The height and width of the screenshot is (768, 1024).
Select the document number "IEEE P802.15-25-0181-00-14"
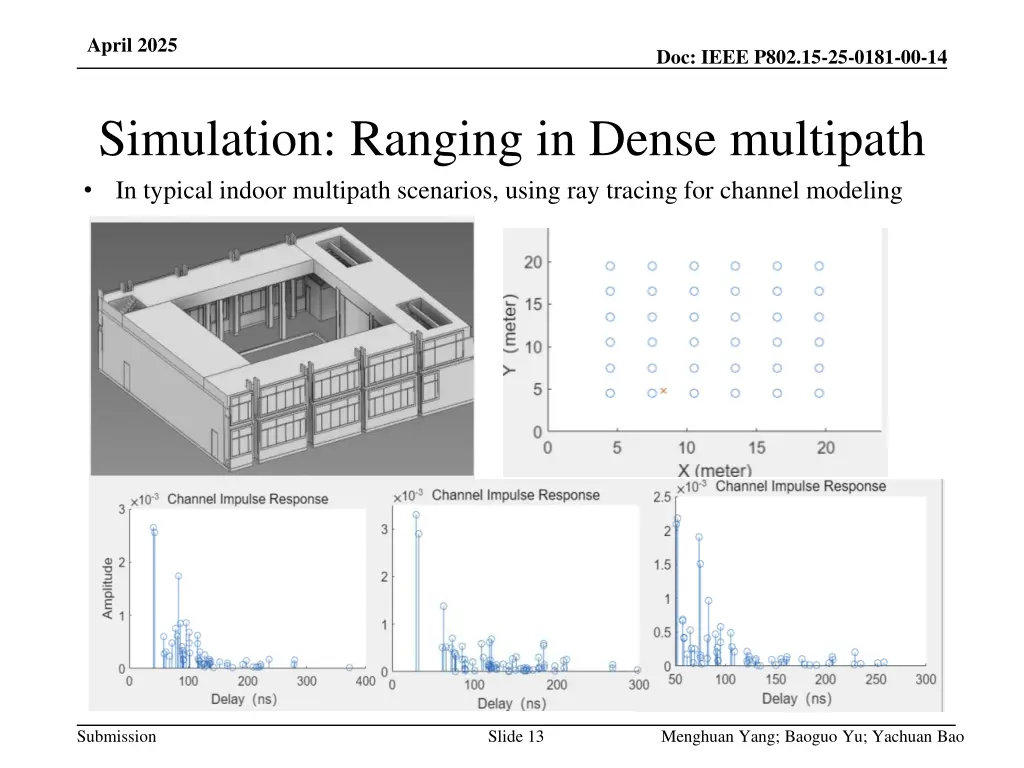click(x=824, y=57)
